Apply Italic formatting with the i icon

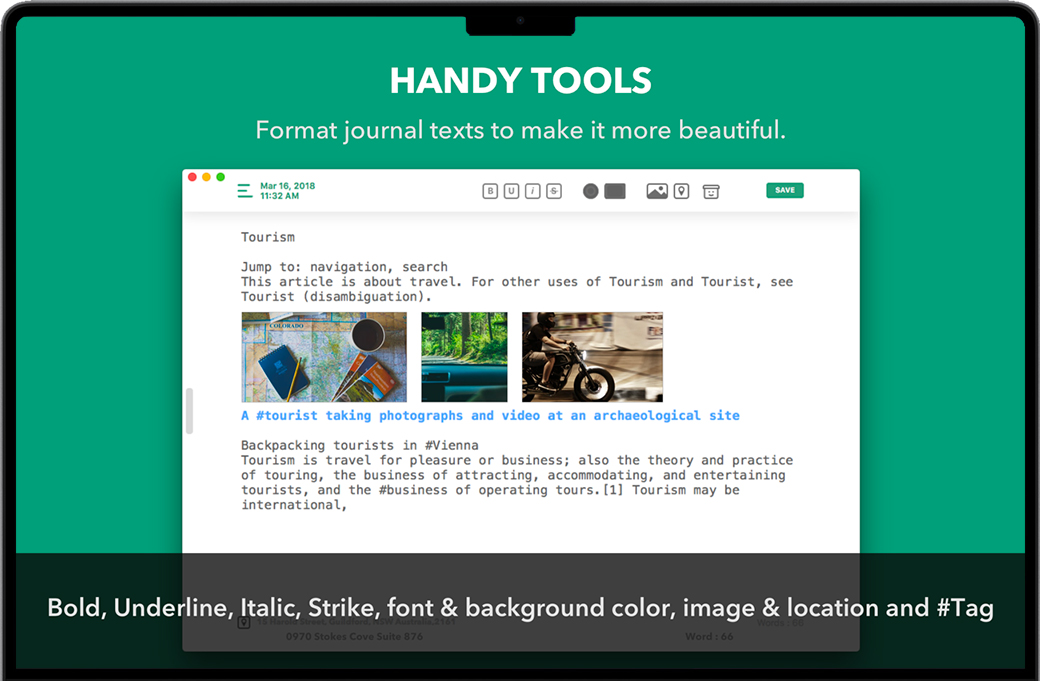pos(533,191)
